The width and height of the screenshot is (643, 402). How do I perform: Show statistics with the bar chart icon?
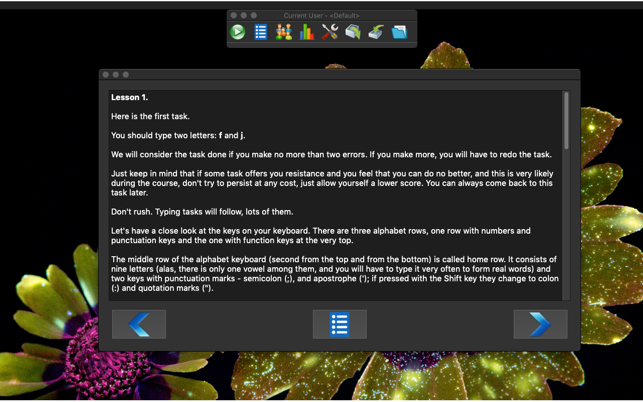coord(307,32)
